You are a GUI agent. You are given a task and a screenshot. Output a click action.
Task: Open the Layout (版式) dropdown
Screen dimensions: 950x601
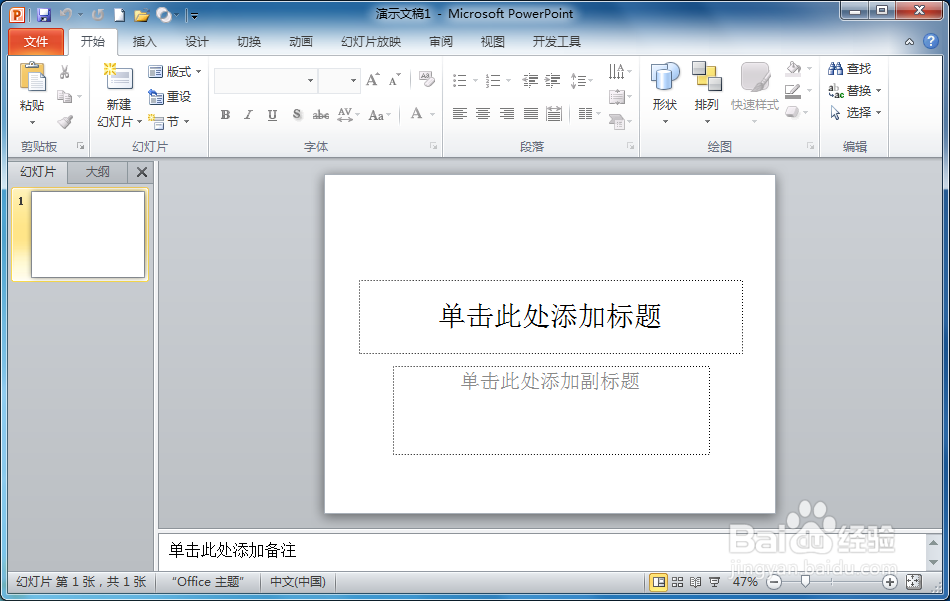tap(175, 71)
